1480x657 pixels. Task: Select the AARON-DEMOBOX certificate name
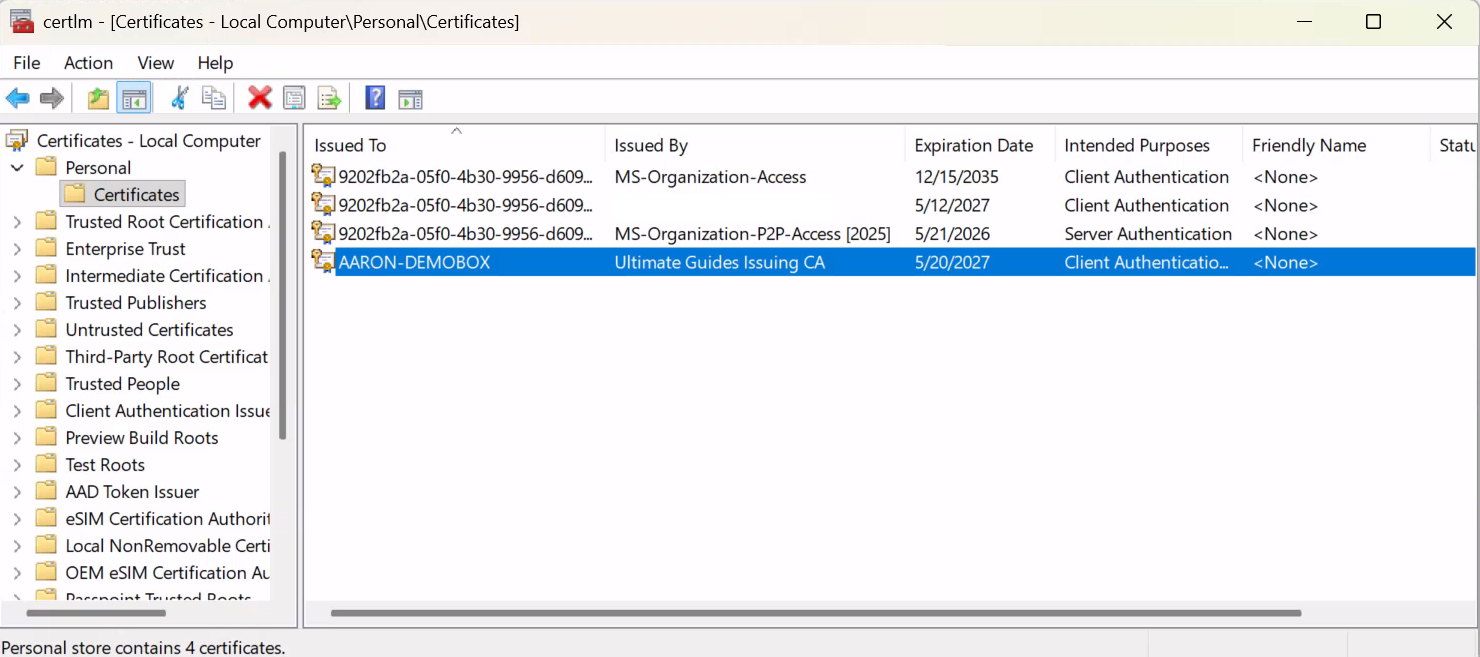[414, 262]
